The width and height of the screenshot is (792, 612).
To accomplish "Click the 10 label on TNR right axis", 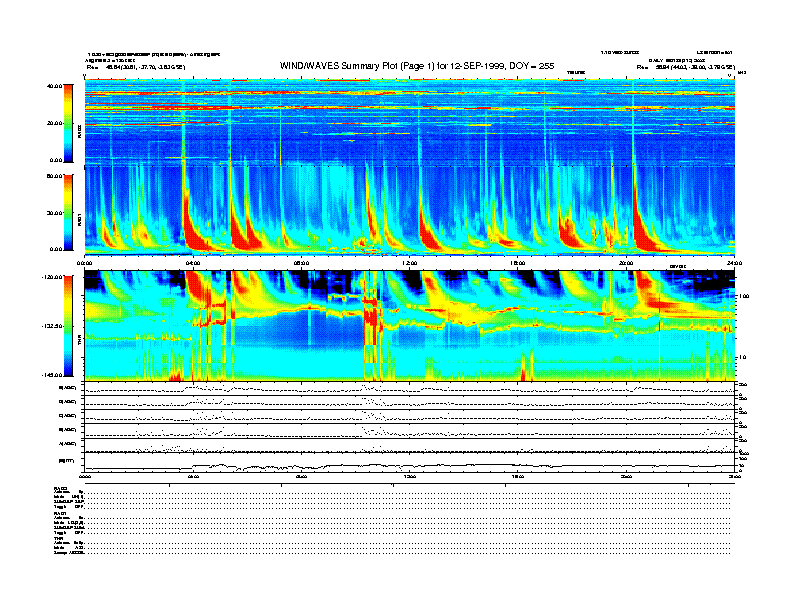I will tap(743, 358).
